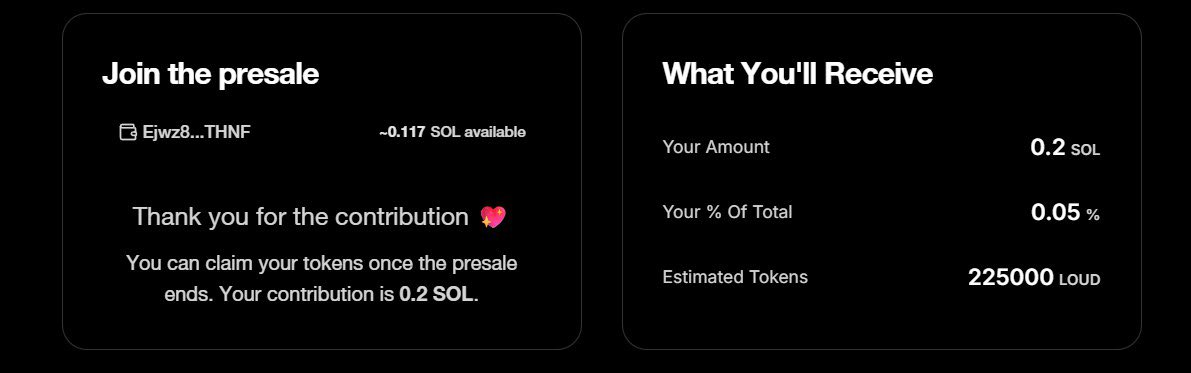
Task: Click the 0.05 % value
Action: [1065, 213]
